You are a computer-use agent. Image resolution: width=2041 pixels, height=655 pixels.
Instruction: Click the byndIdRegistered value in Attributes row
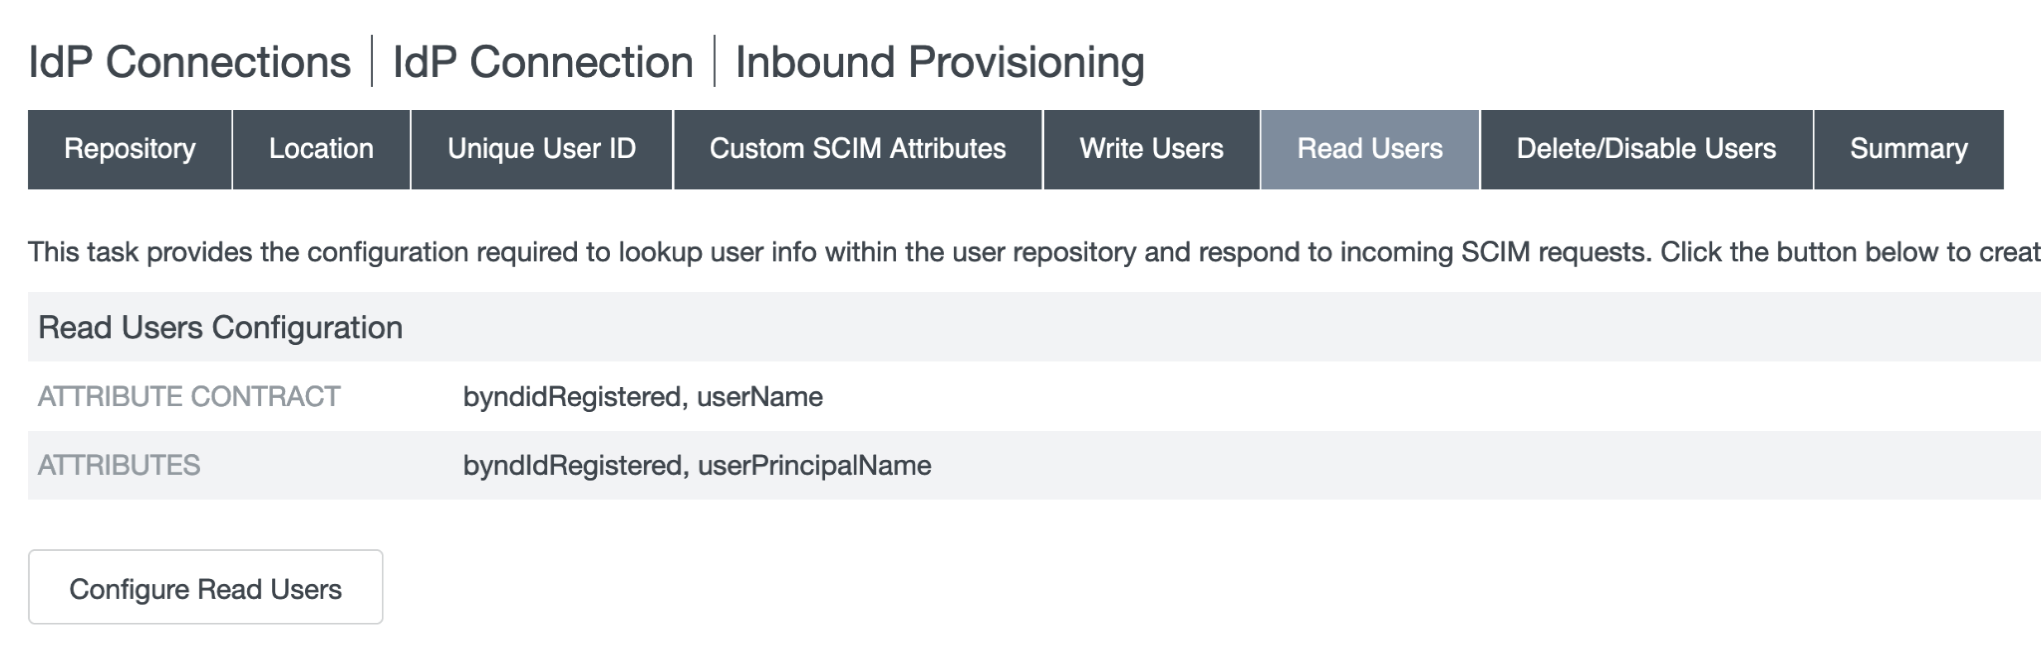coord(572,465)
